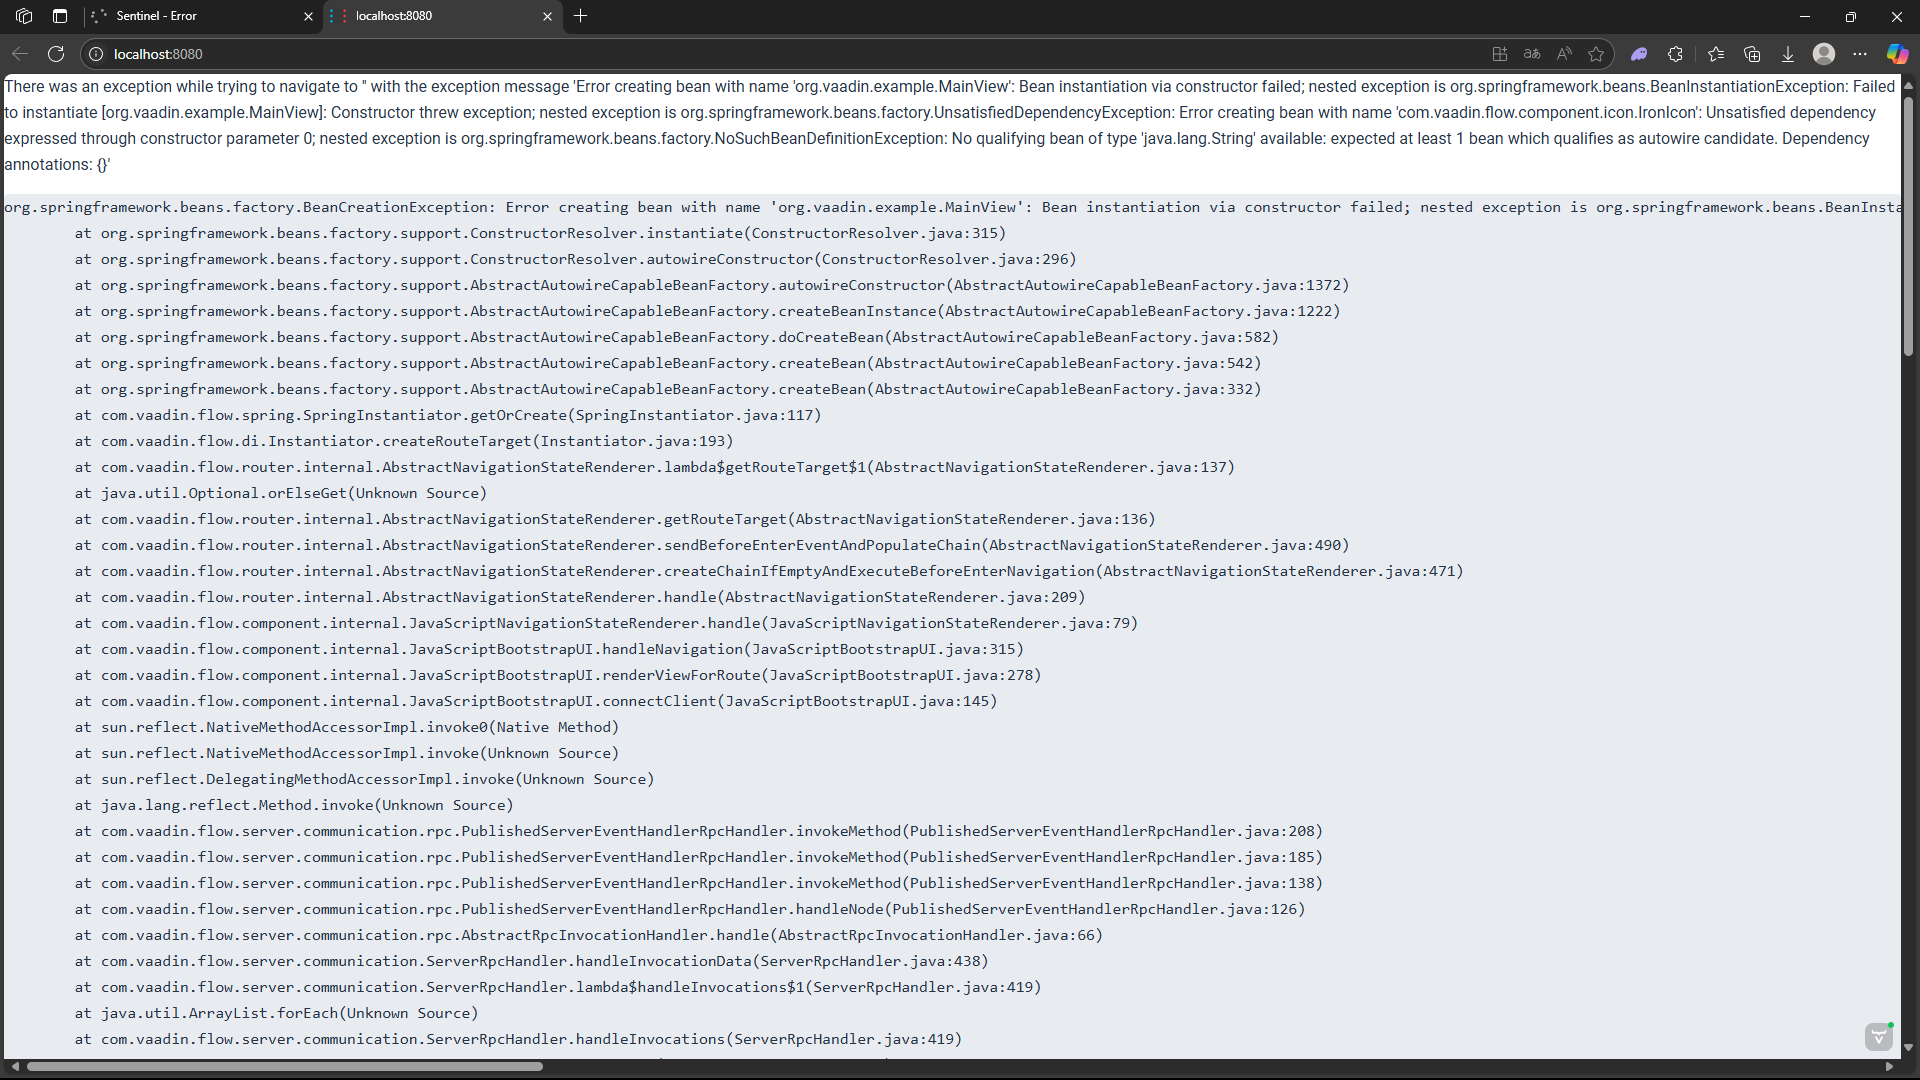1920x1080 pixels.
Task: Open a new tab with plus button
Action: click(581, 16)
